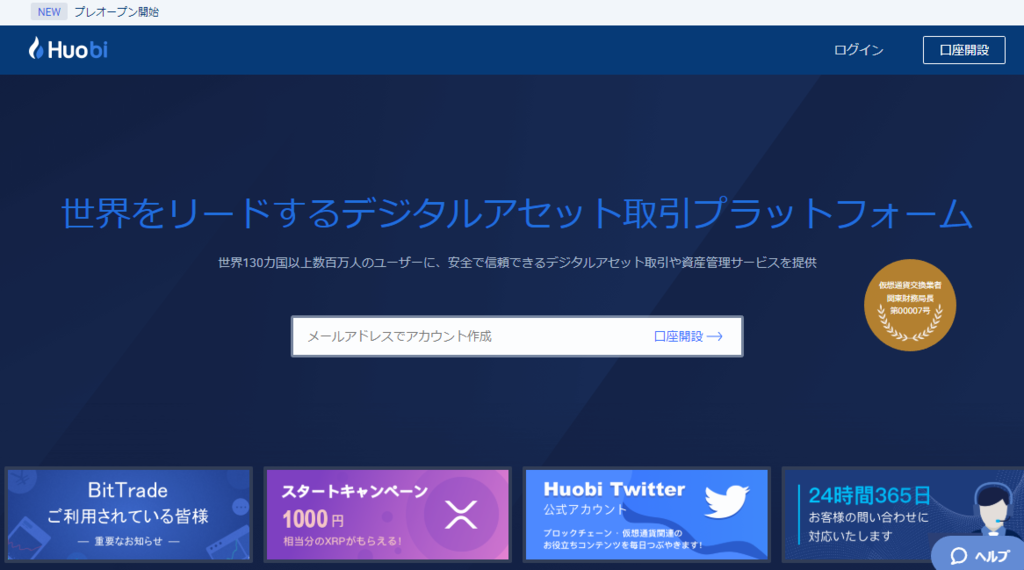Click the XRP logo in campaign banner
Screen dimensions: 1024x570
(461, 515)
